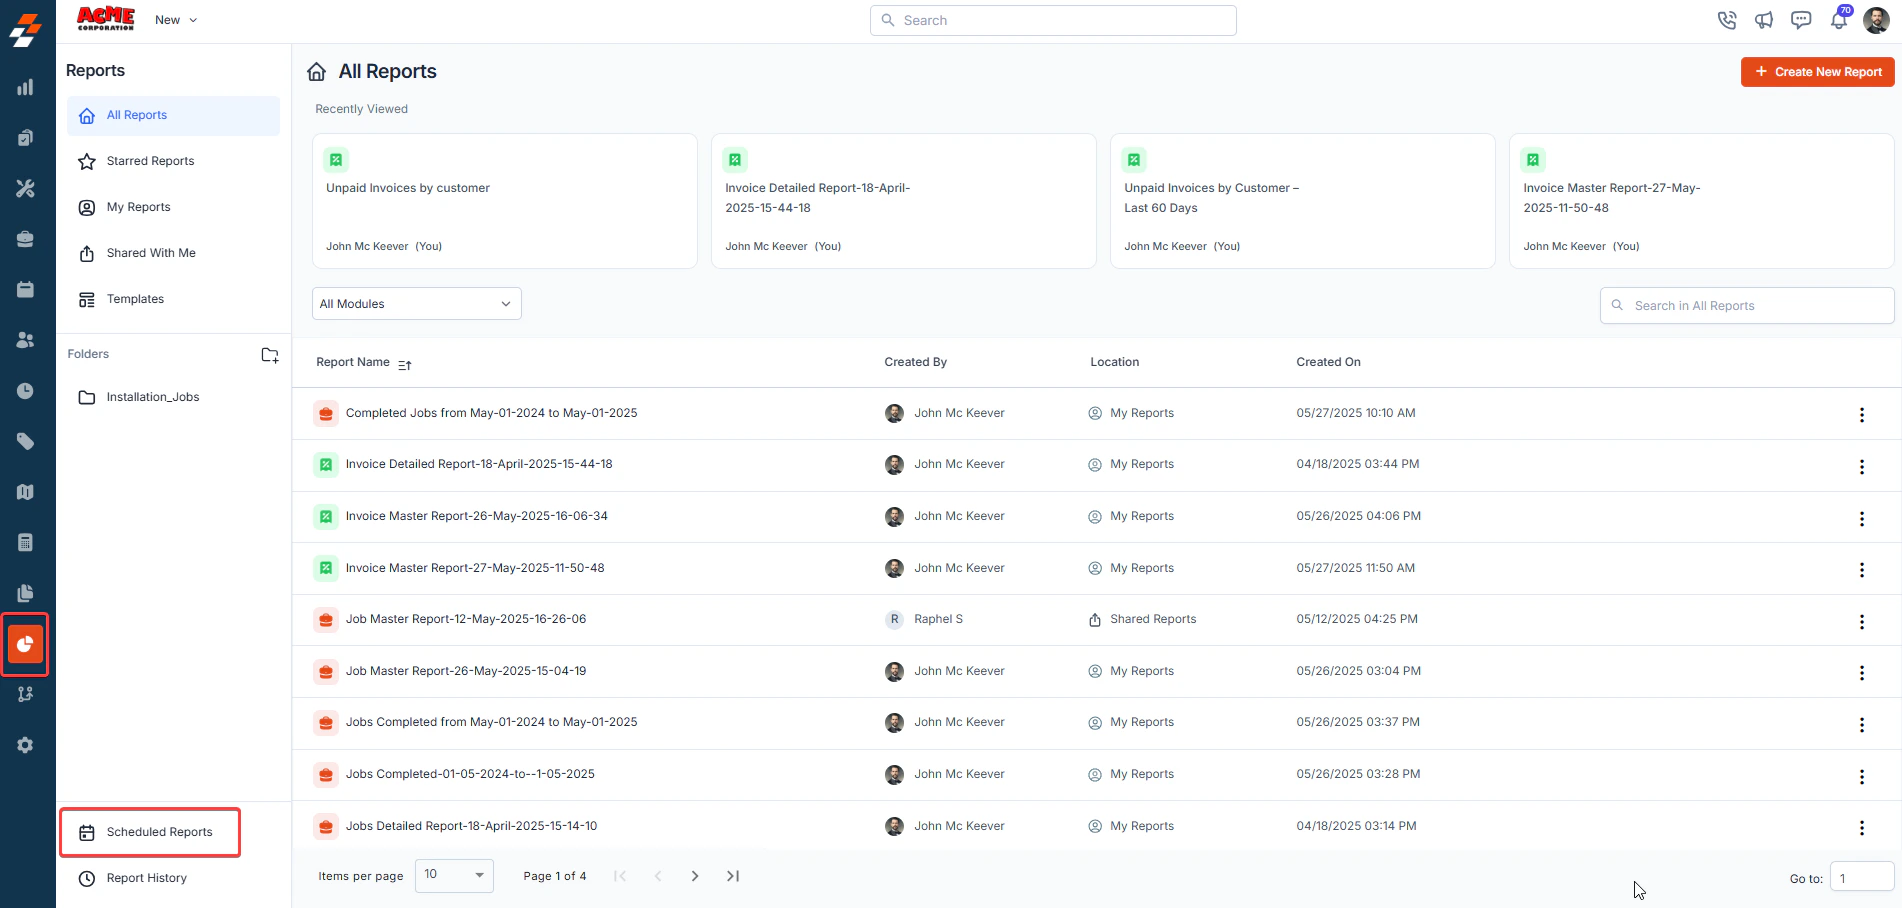
Task: Open the clock time-tracking sidebar icon
Action: [x=25, y=391]
